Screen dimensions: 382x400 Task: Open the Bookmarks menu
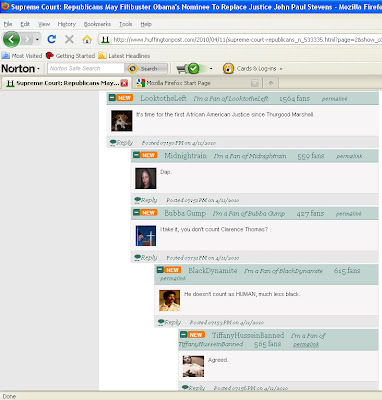coord(97,24)
